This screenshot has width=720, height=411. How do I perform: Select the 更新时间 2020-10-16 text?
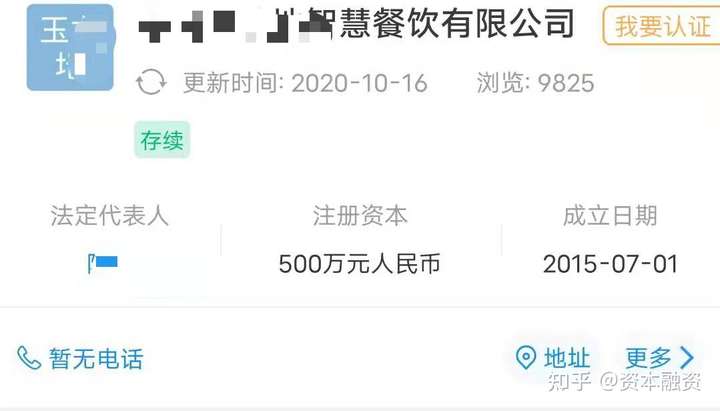(x=305, y=83)
